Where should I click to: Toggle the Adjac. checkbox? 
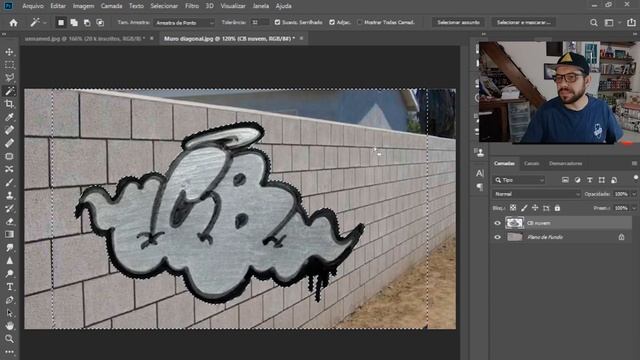(x=332, y=22)
